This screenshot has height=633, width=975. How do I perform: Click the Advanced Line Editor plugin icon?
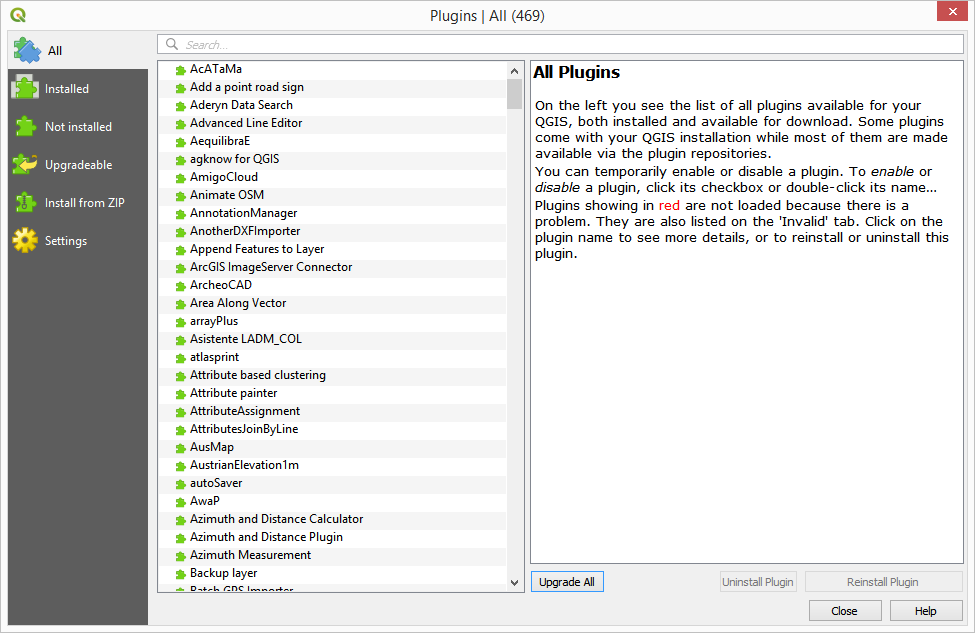coord(180,124)
